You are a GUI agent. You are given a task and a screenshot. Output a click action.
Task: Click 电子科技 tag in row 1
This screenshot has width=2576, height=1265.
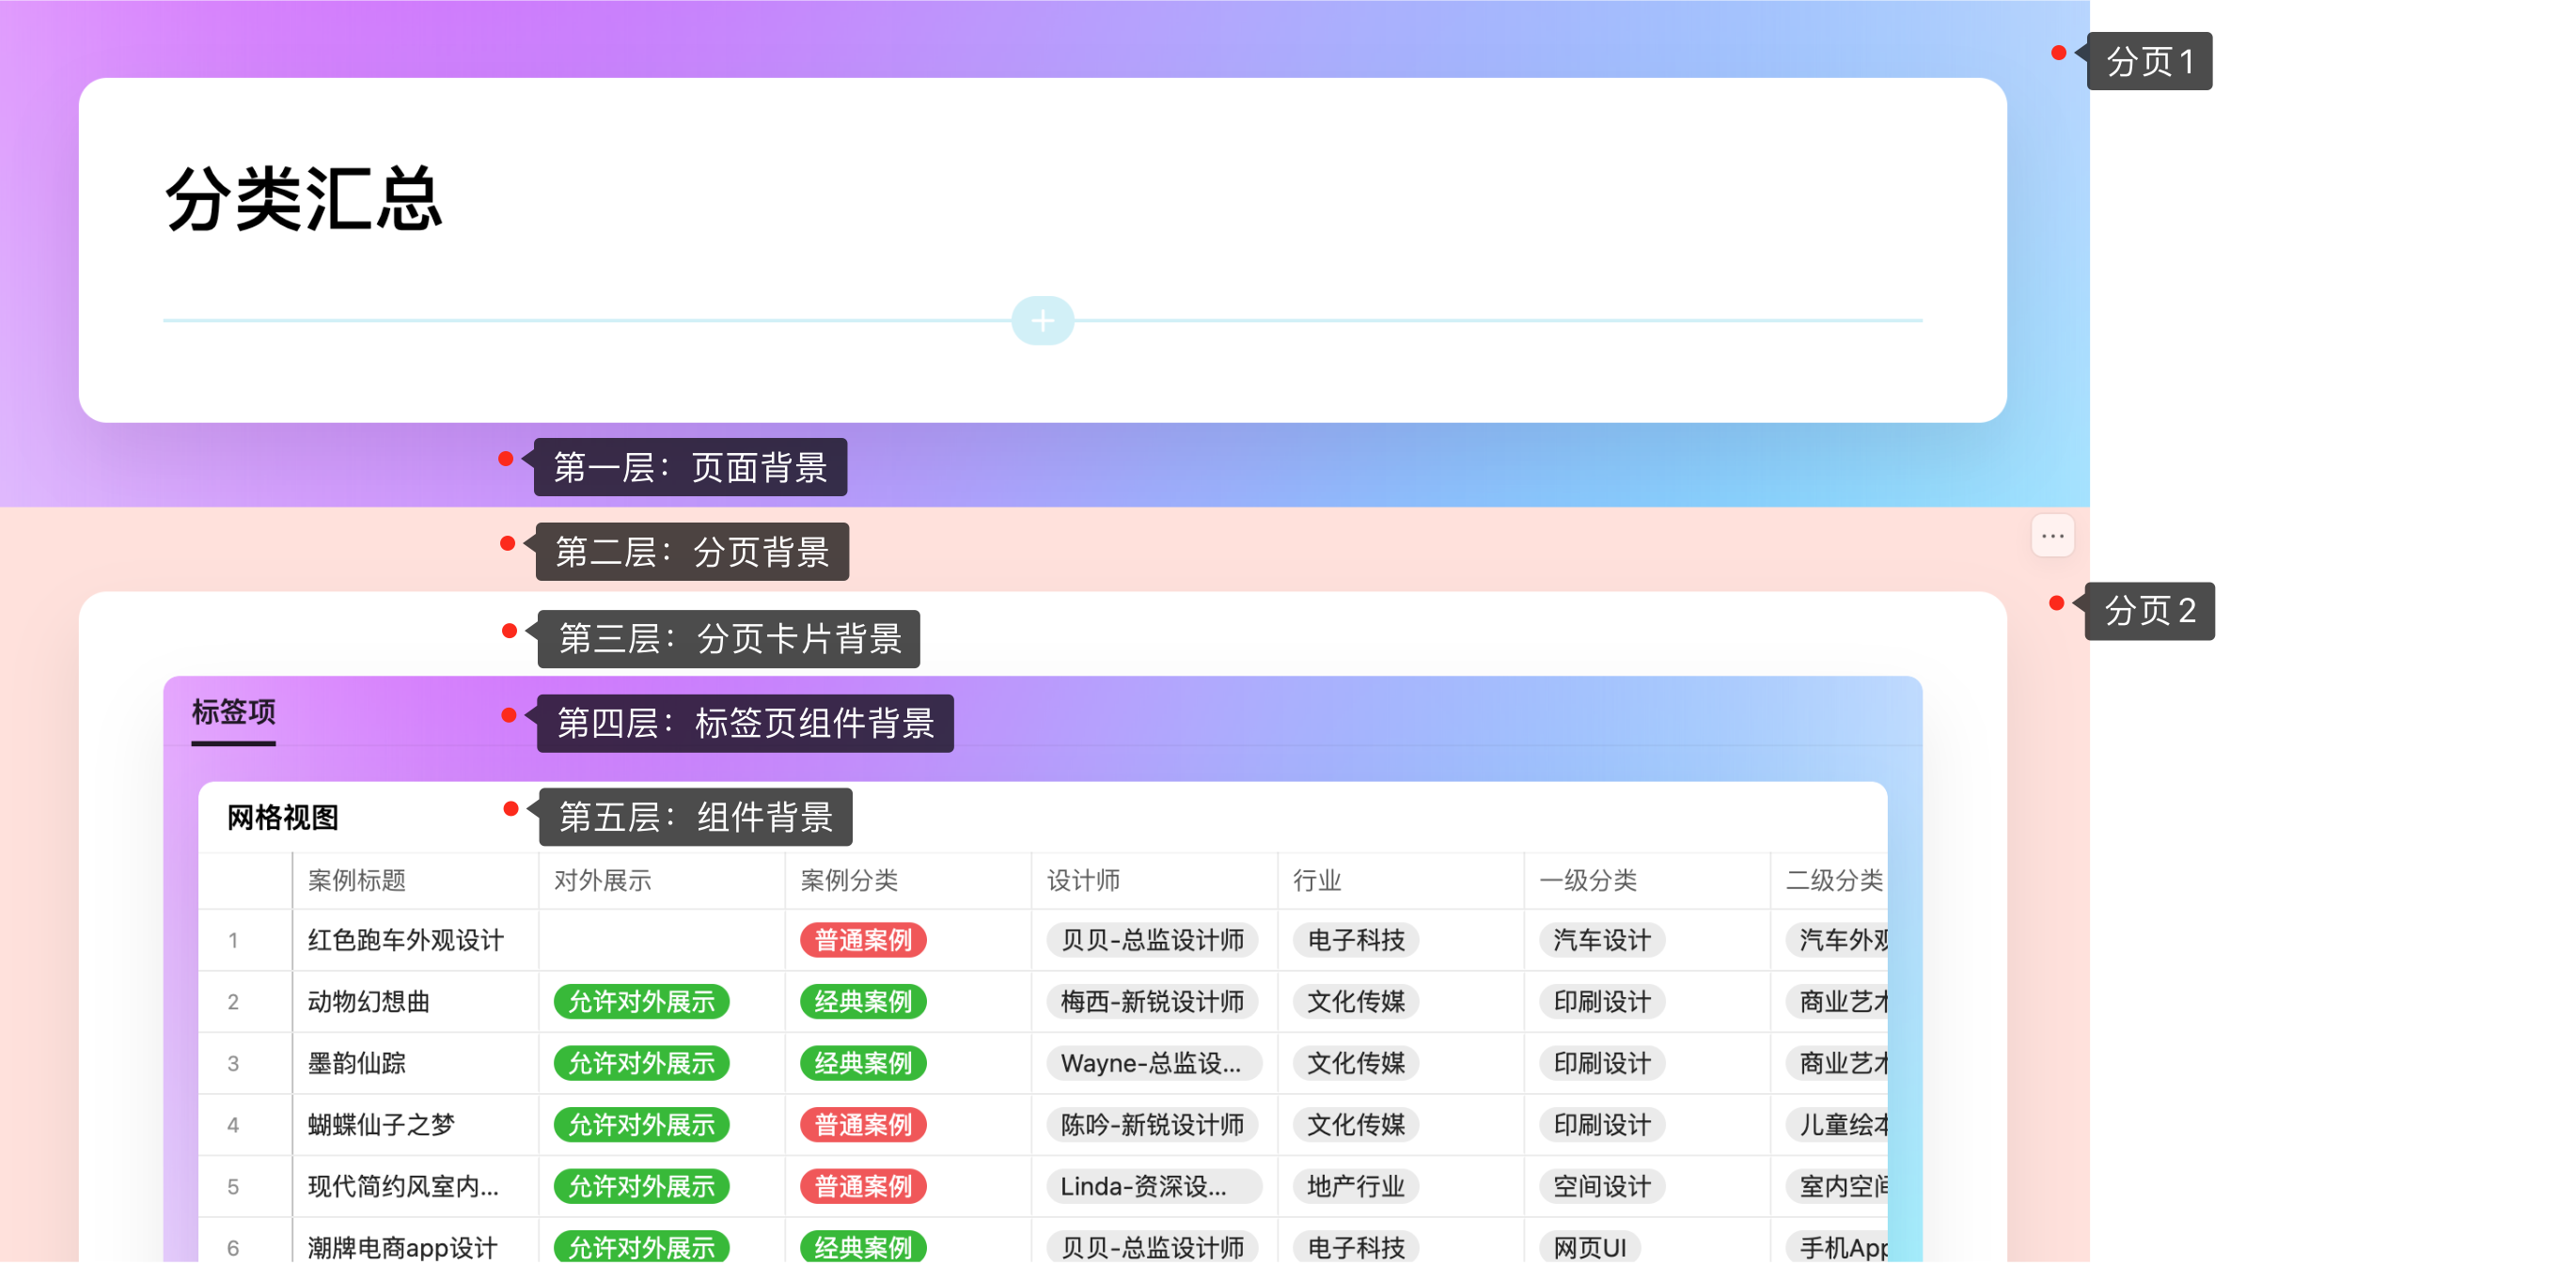tap(1356, 940)
